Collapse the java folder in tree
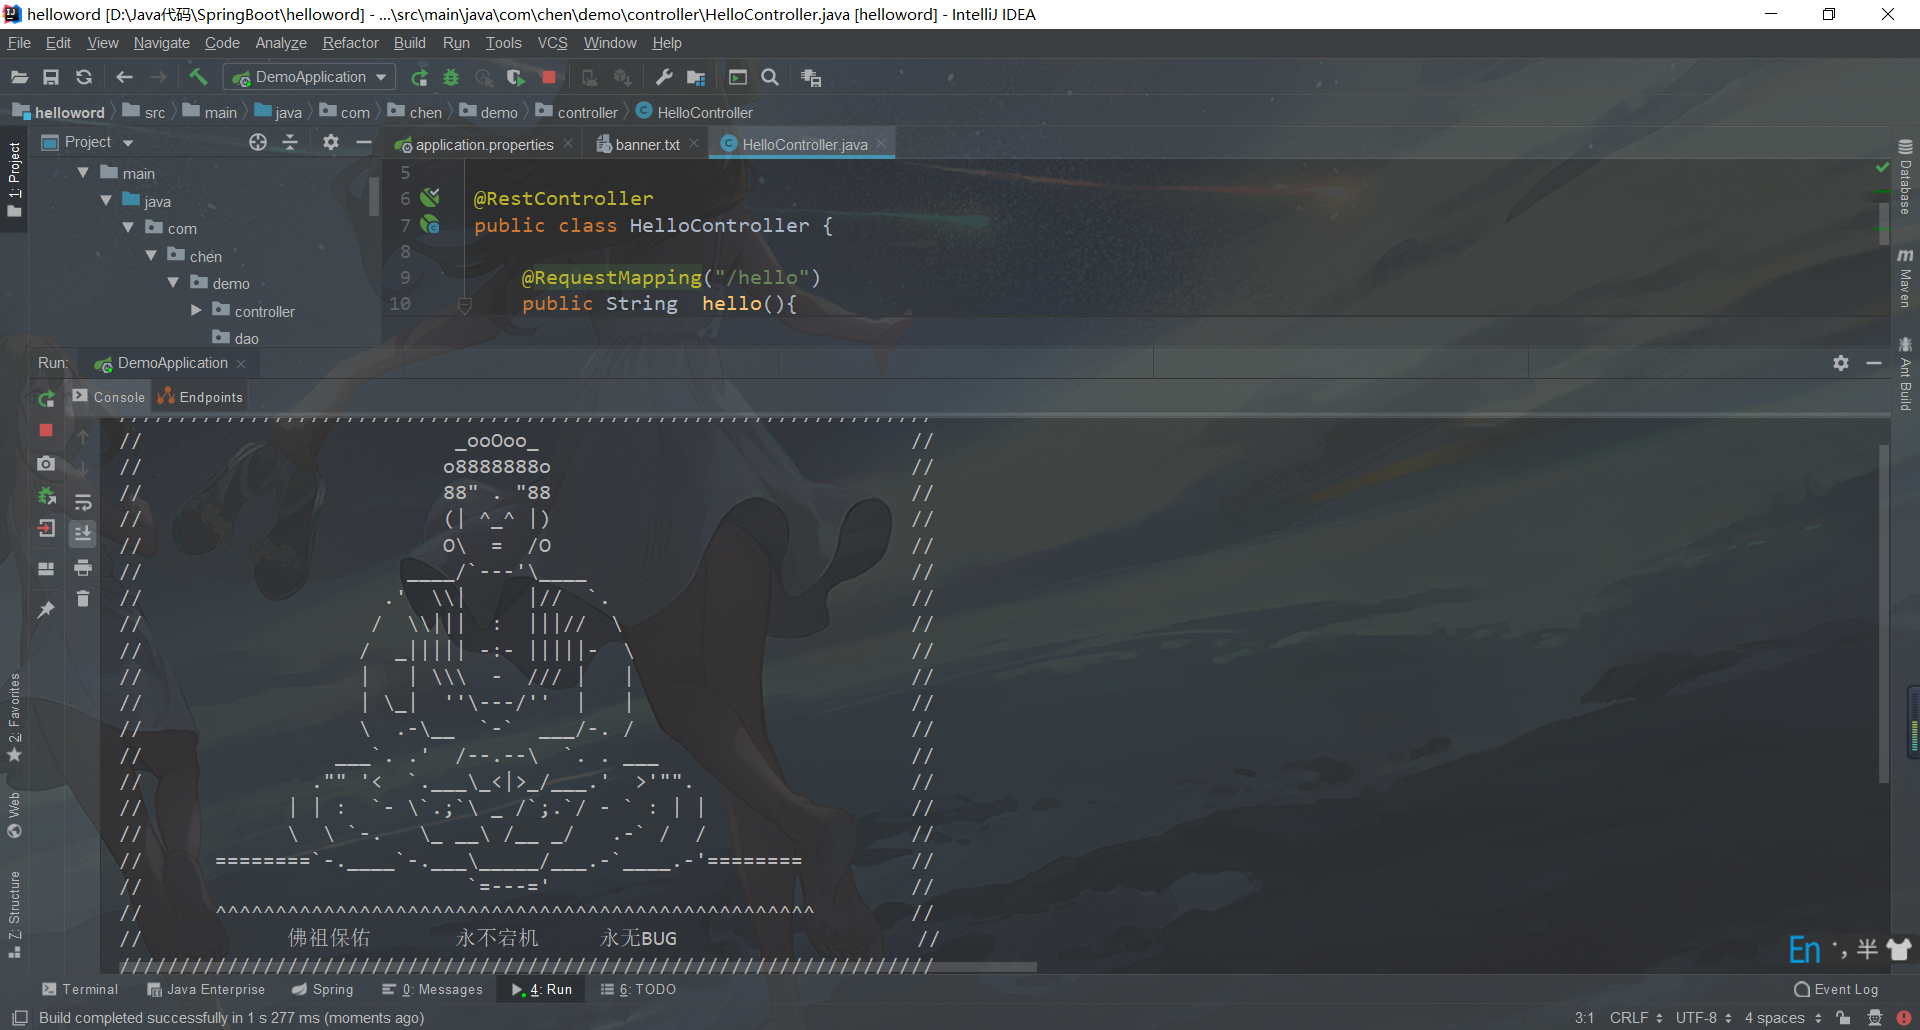This screenshot has width=1920, height=1030. (106, 201)
